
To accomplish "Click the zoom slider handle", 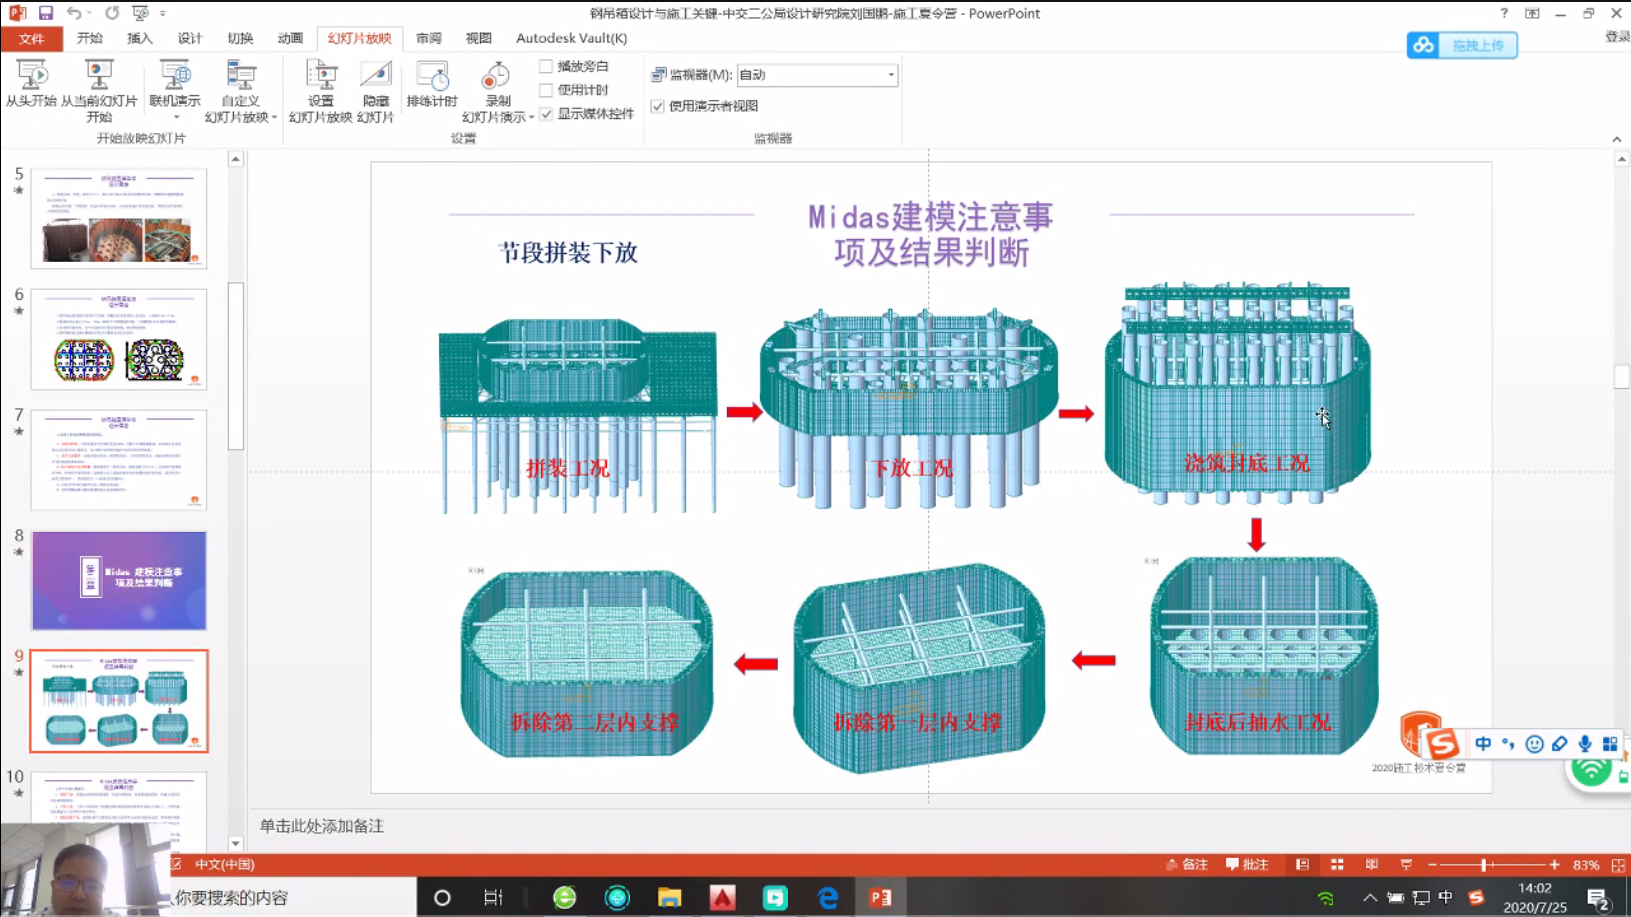I will point(1483,865).
